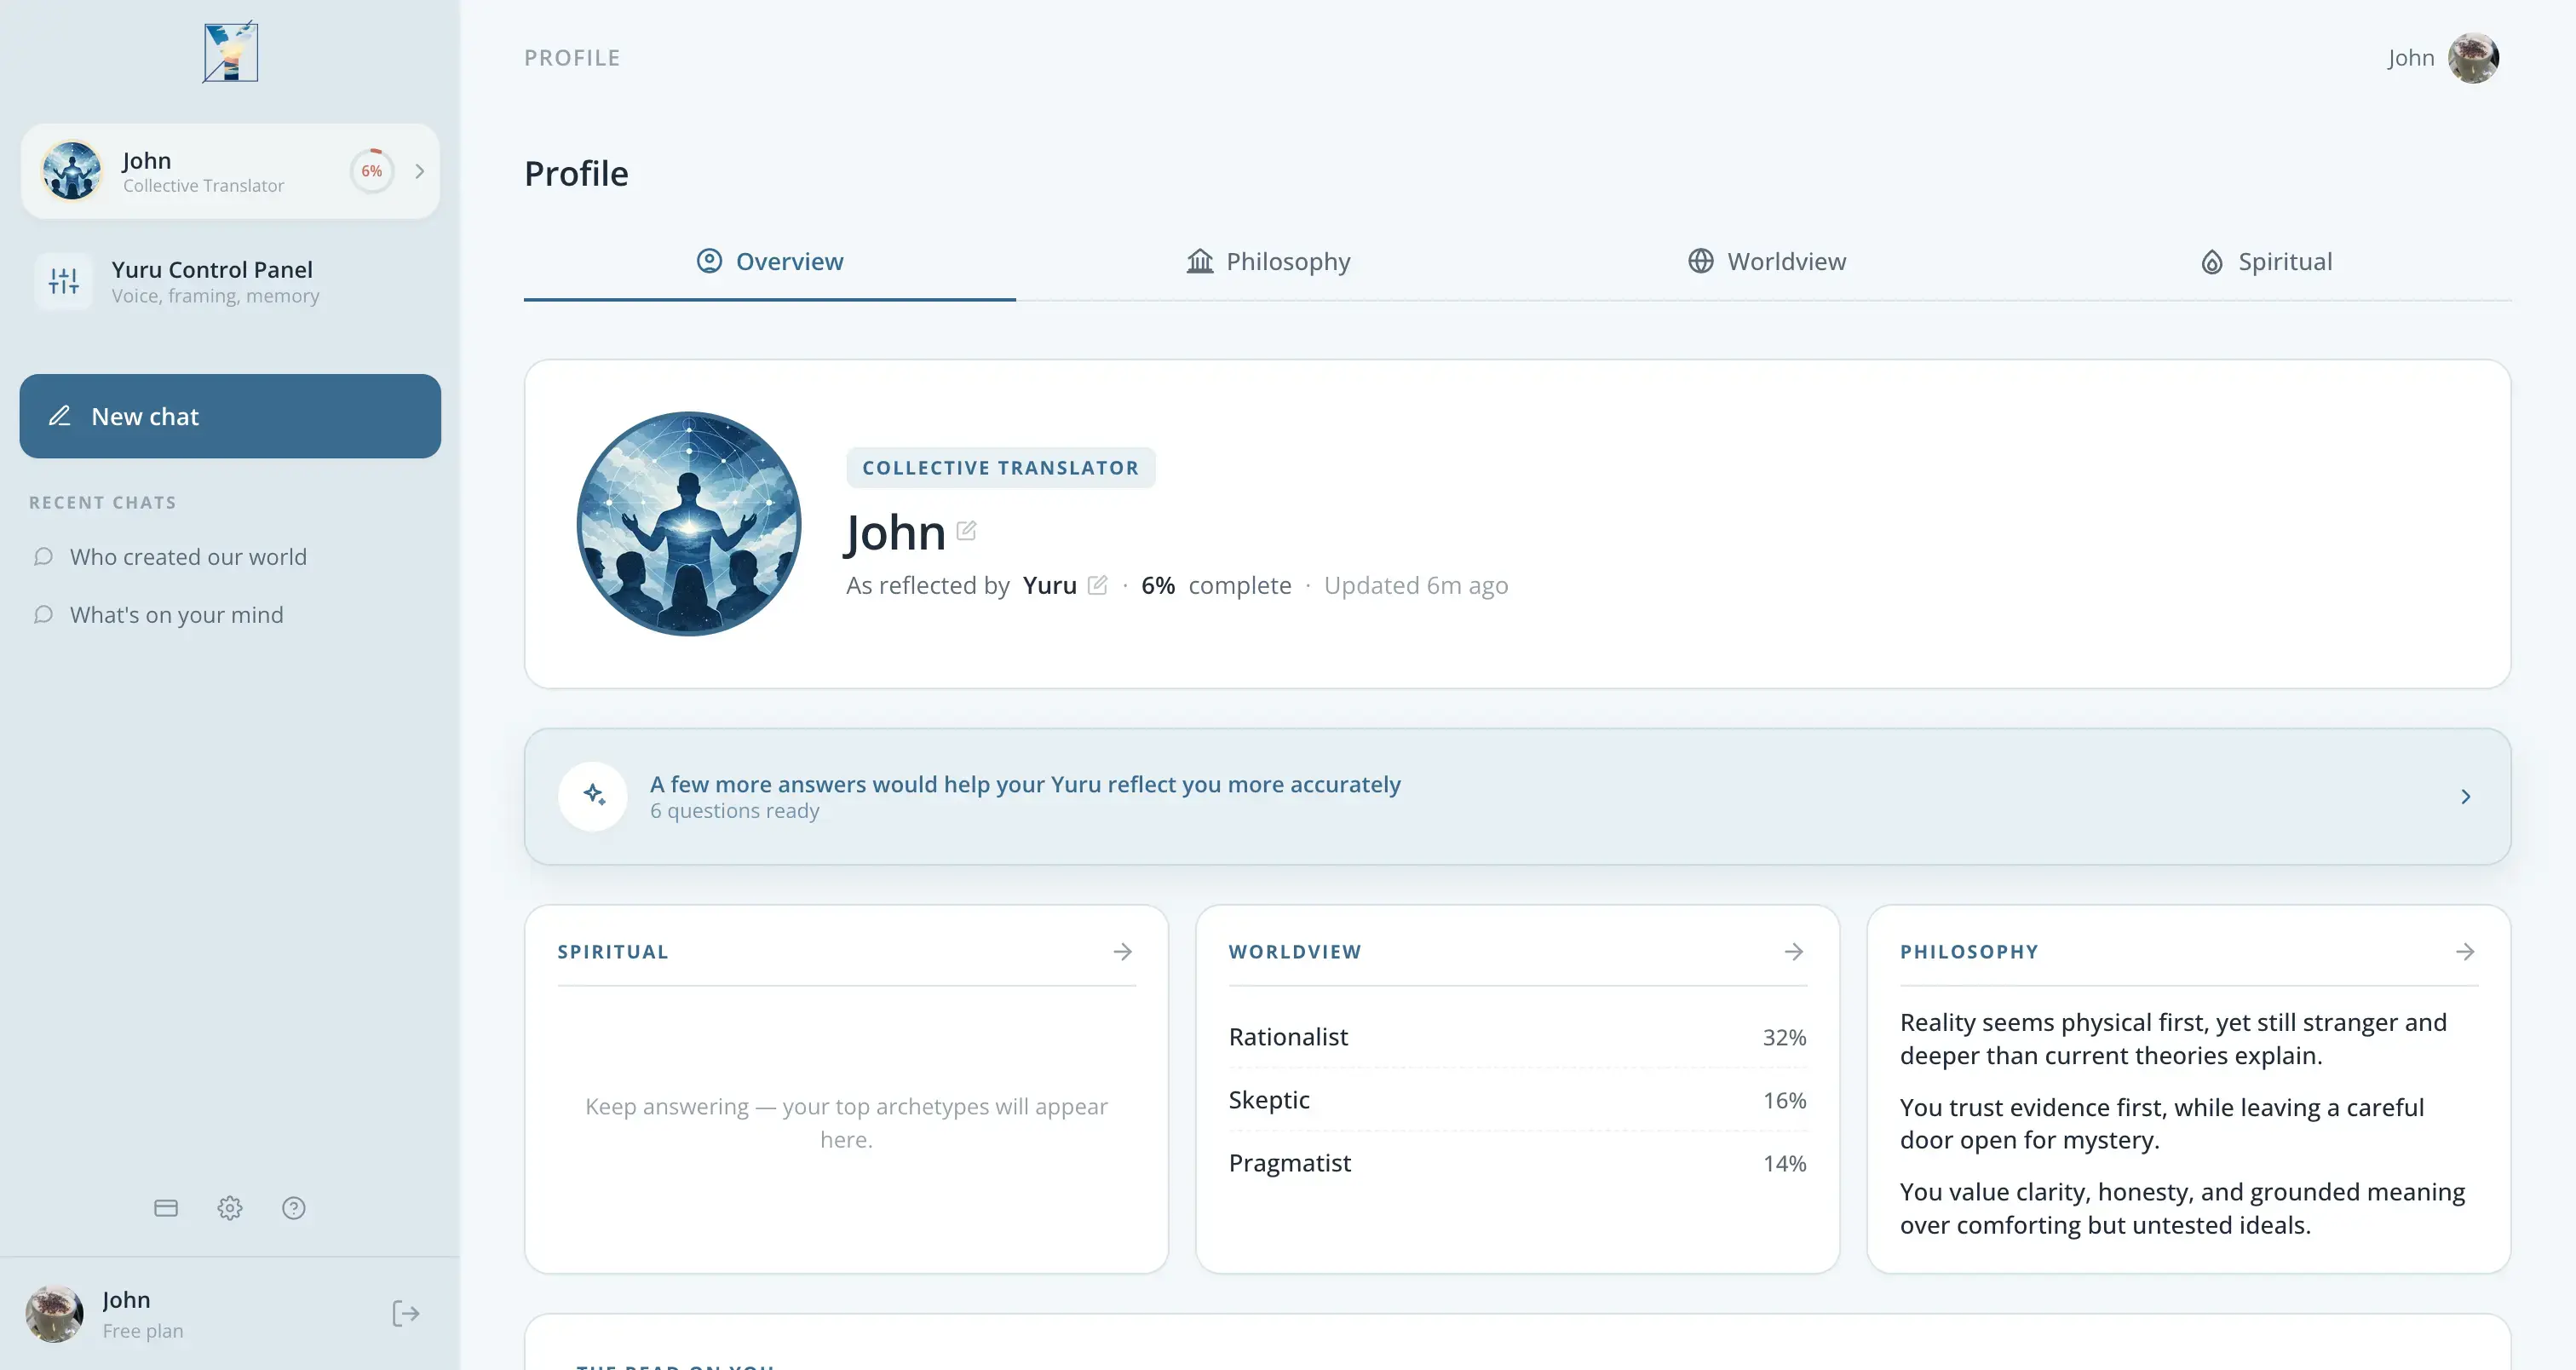This screenshot has width=2576, height=1370.
Task: Open settings gear icon in sidebar
Action: [x=230, y=1208]
